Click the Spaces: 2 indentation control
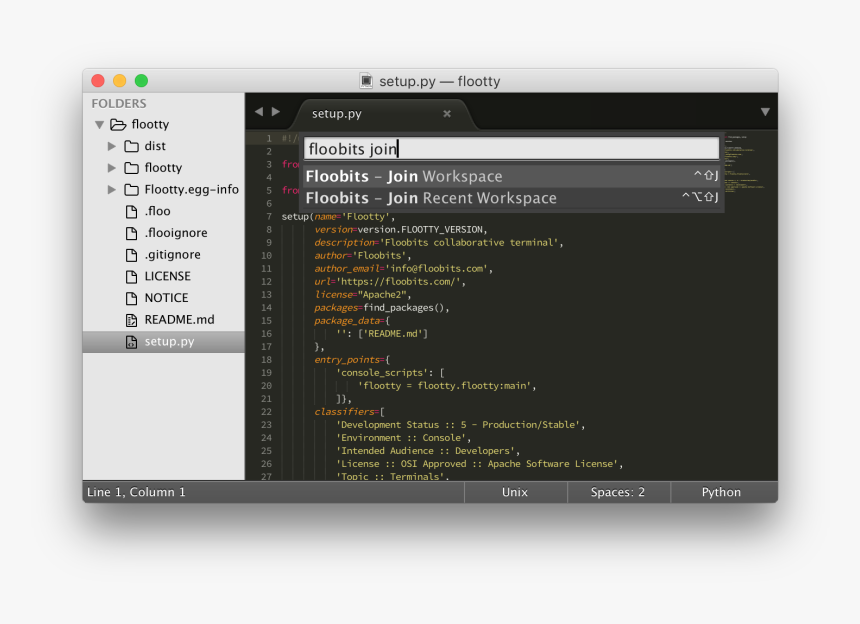This screenshot has width=860, height=624. coord(618,491)
